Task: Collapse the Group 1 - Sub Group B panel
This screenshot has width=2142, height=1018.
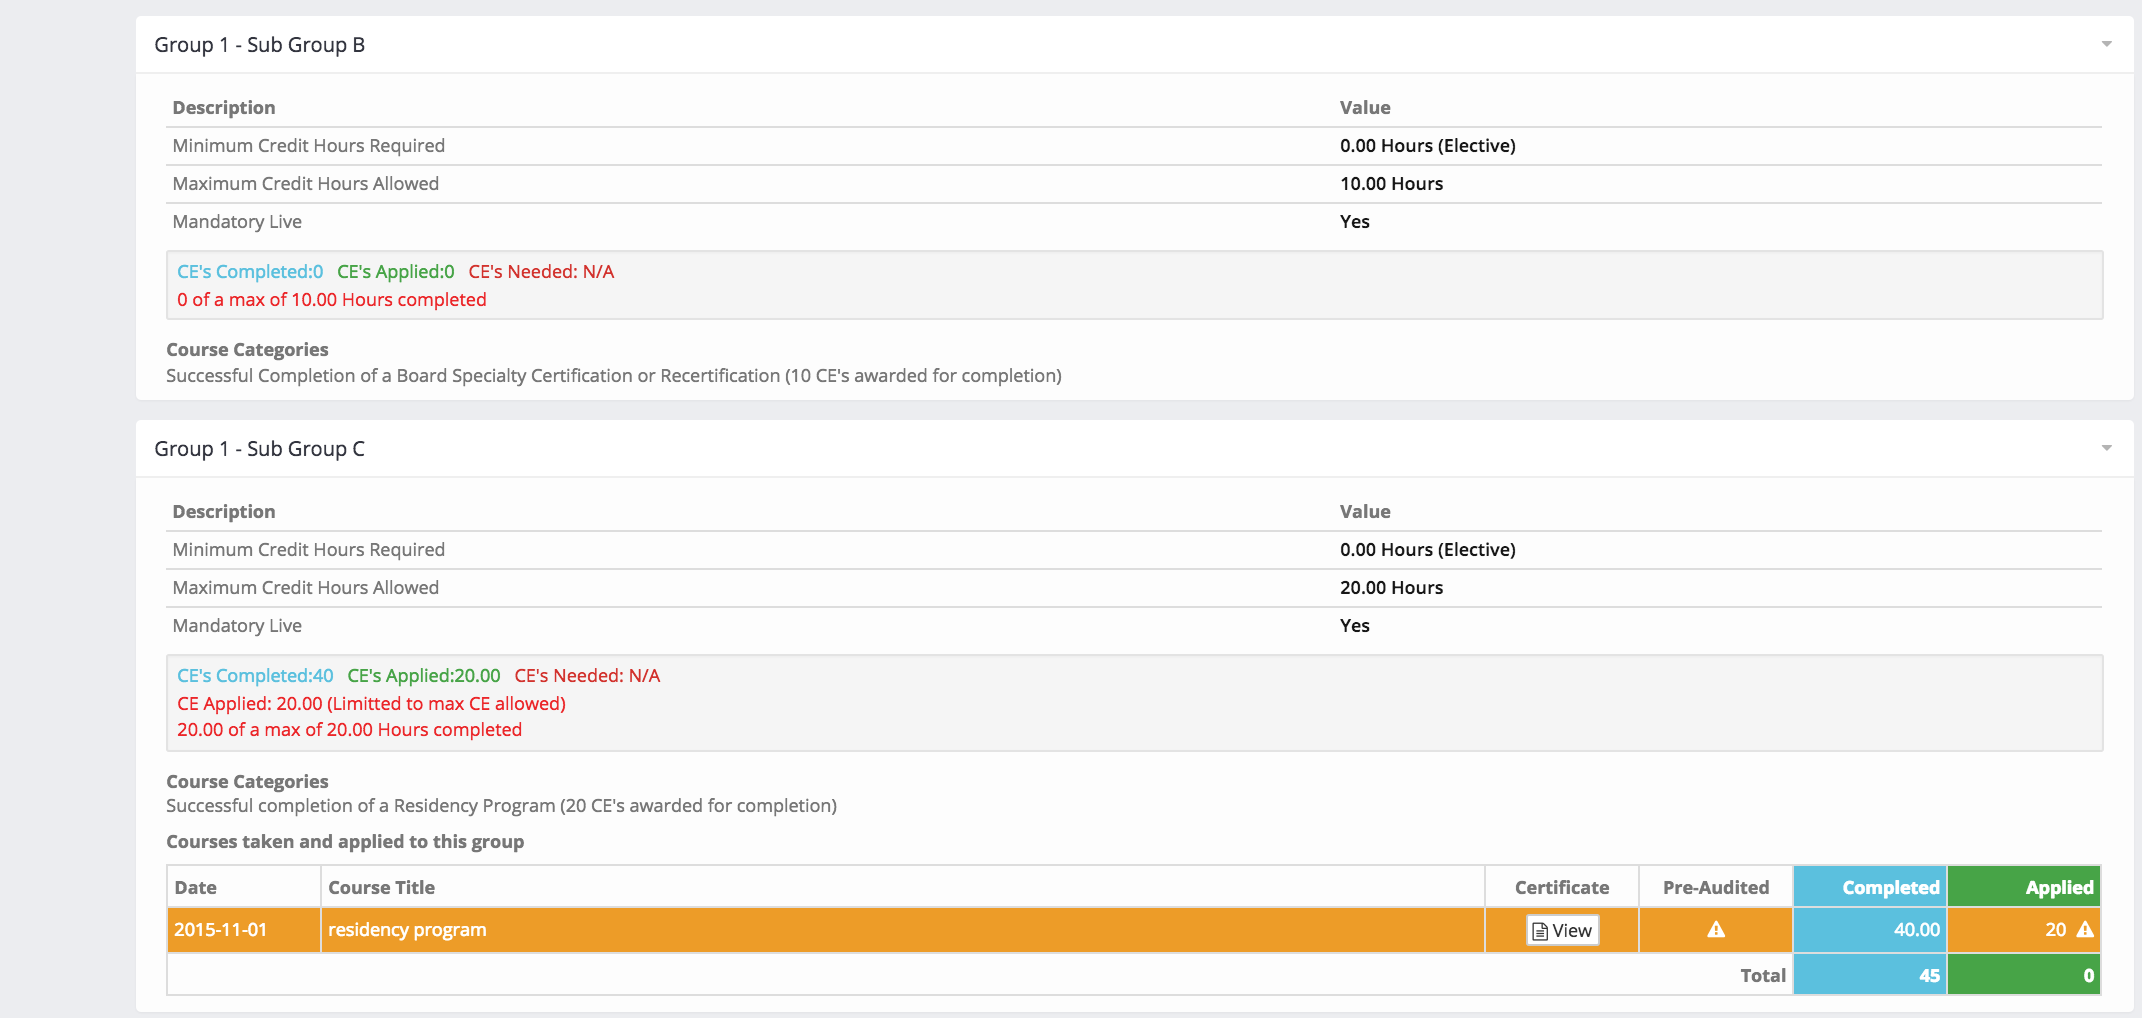Action: tap(2106, 44)
